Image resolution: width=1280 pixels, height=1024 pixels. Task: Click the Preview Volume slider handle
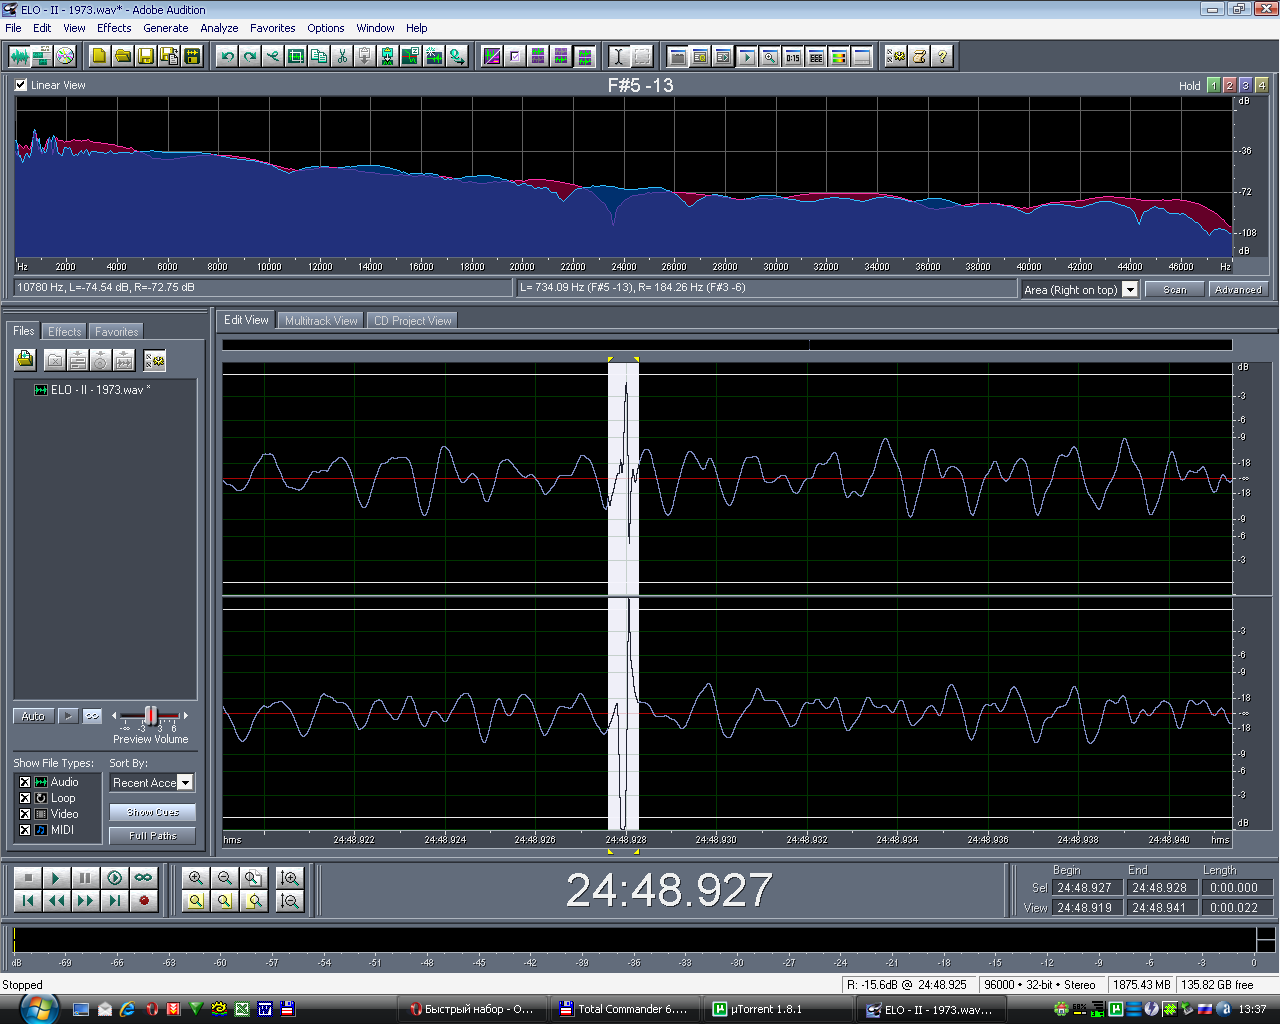(x=151, y=715)
